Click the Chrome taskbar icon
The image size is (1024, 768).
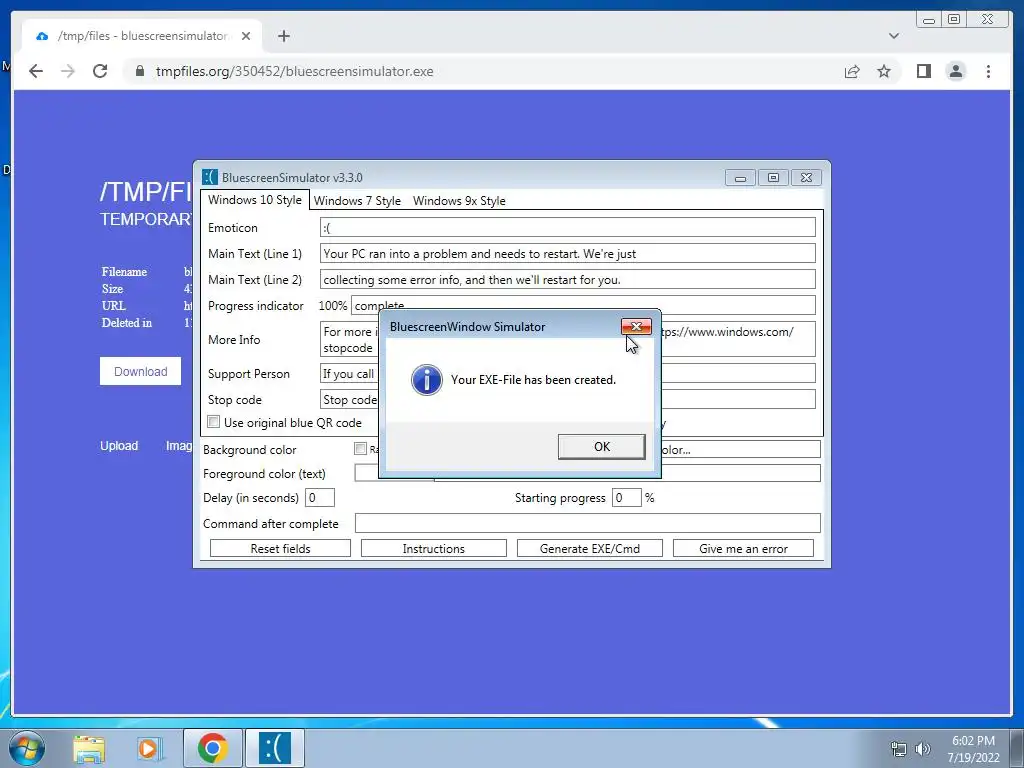coord(213,748)
